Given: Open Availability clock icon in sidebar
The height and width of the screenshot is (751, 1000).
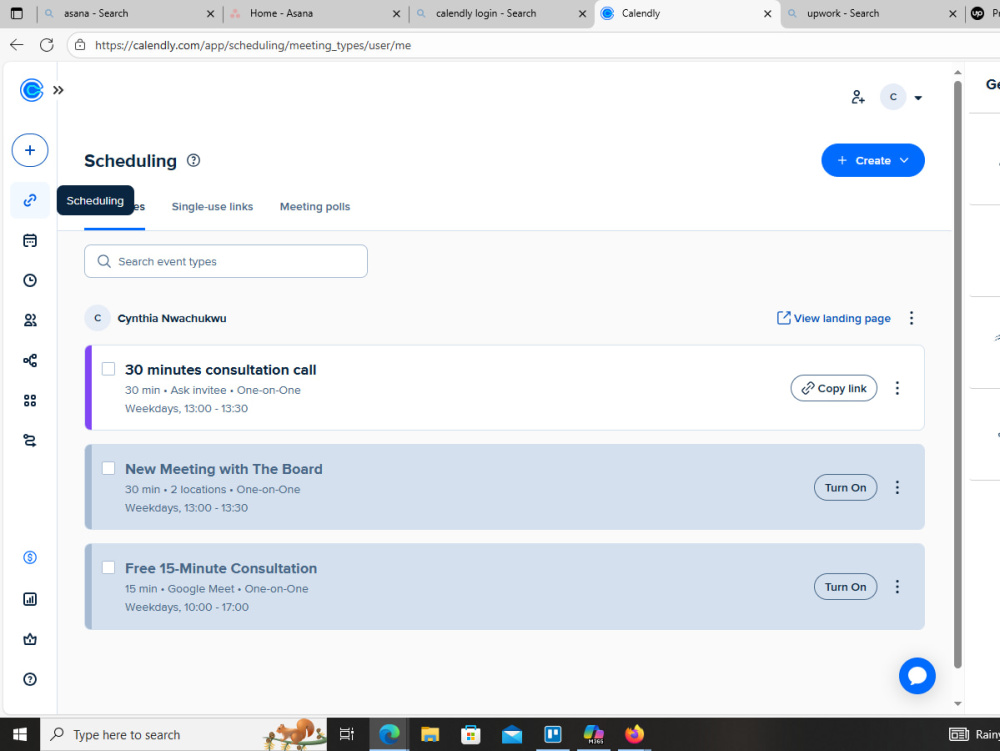Looking at the screenshot, I should (x=30, y=281).
